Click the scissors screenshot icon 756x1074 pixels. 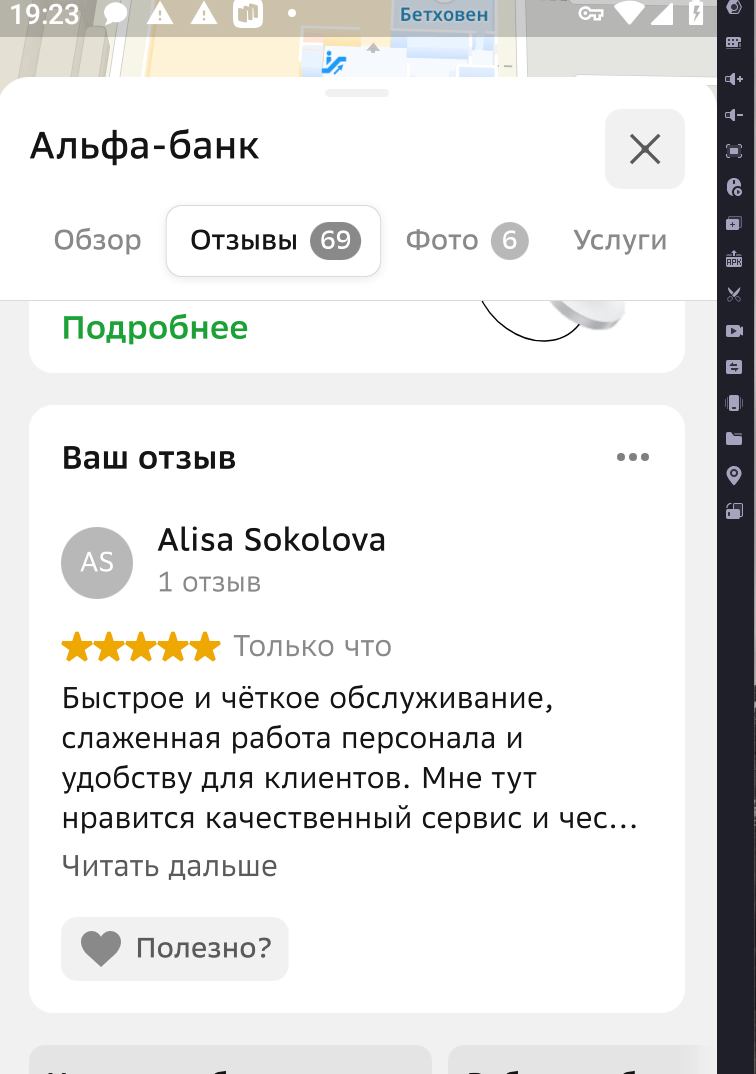(734, 295)
